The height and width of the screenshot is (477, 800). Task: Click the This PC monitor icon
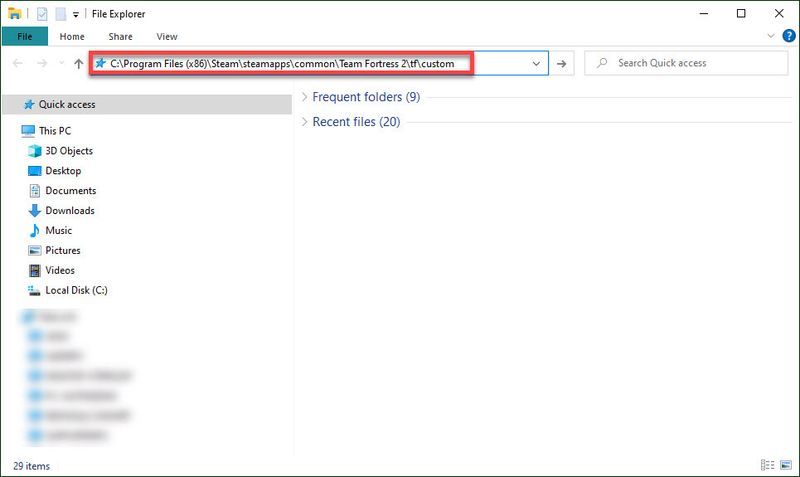click(x=28, y=131)
